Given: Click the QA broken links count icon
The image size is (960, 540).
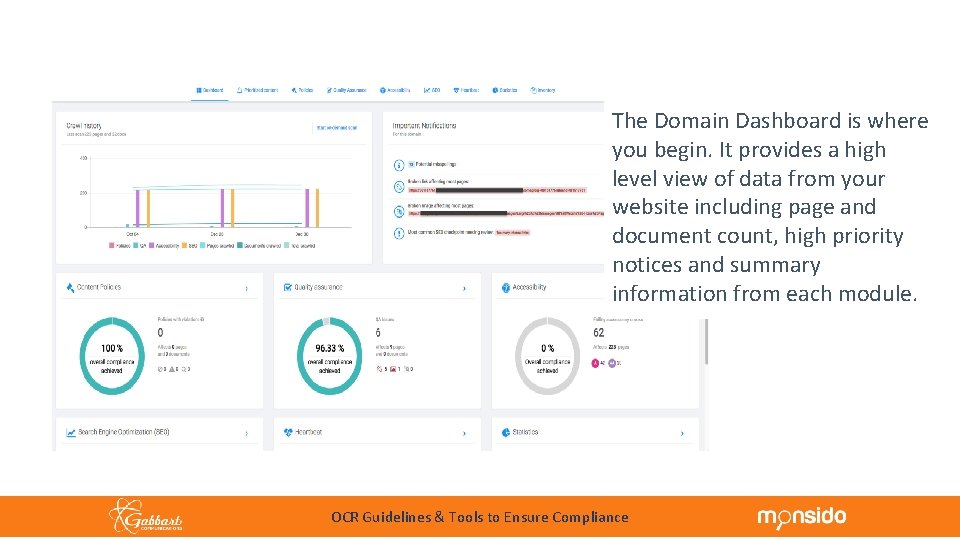Looking at the screenshot, I should click(x=379, y=369).
